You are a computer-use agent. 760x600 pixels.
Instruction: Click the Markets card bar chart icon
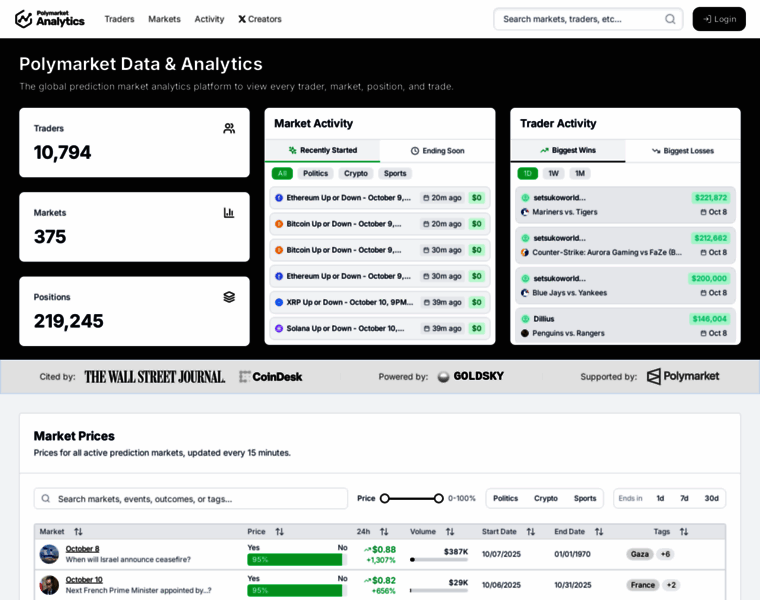point(229,212)
